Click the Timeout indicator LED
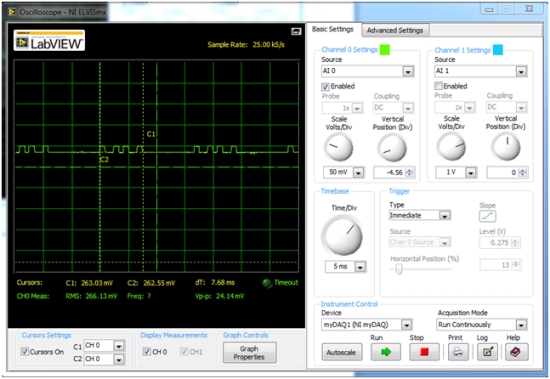Image resolution: width=550 pixels, height=379 pixels. [x=267, y=283]
